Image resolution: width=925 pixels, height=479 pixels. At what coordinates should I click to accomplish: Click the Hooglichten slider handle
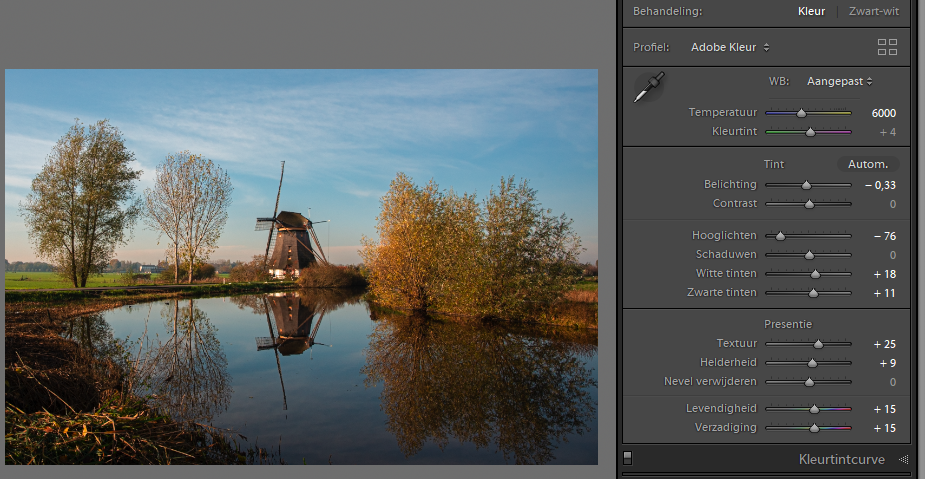tap(780, 236)
